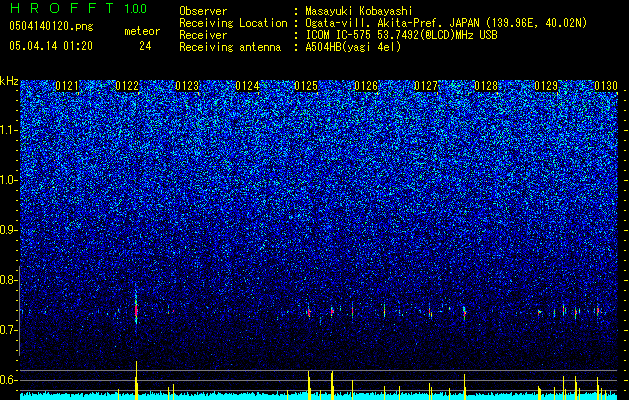Screen dimensions: 629x400
Task: Click the 0129 time marker
Action: click(x=546, y=86)
